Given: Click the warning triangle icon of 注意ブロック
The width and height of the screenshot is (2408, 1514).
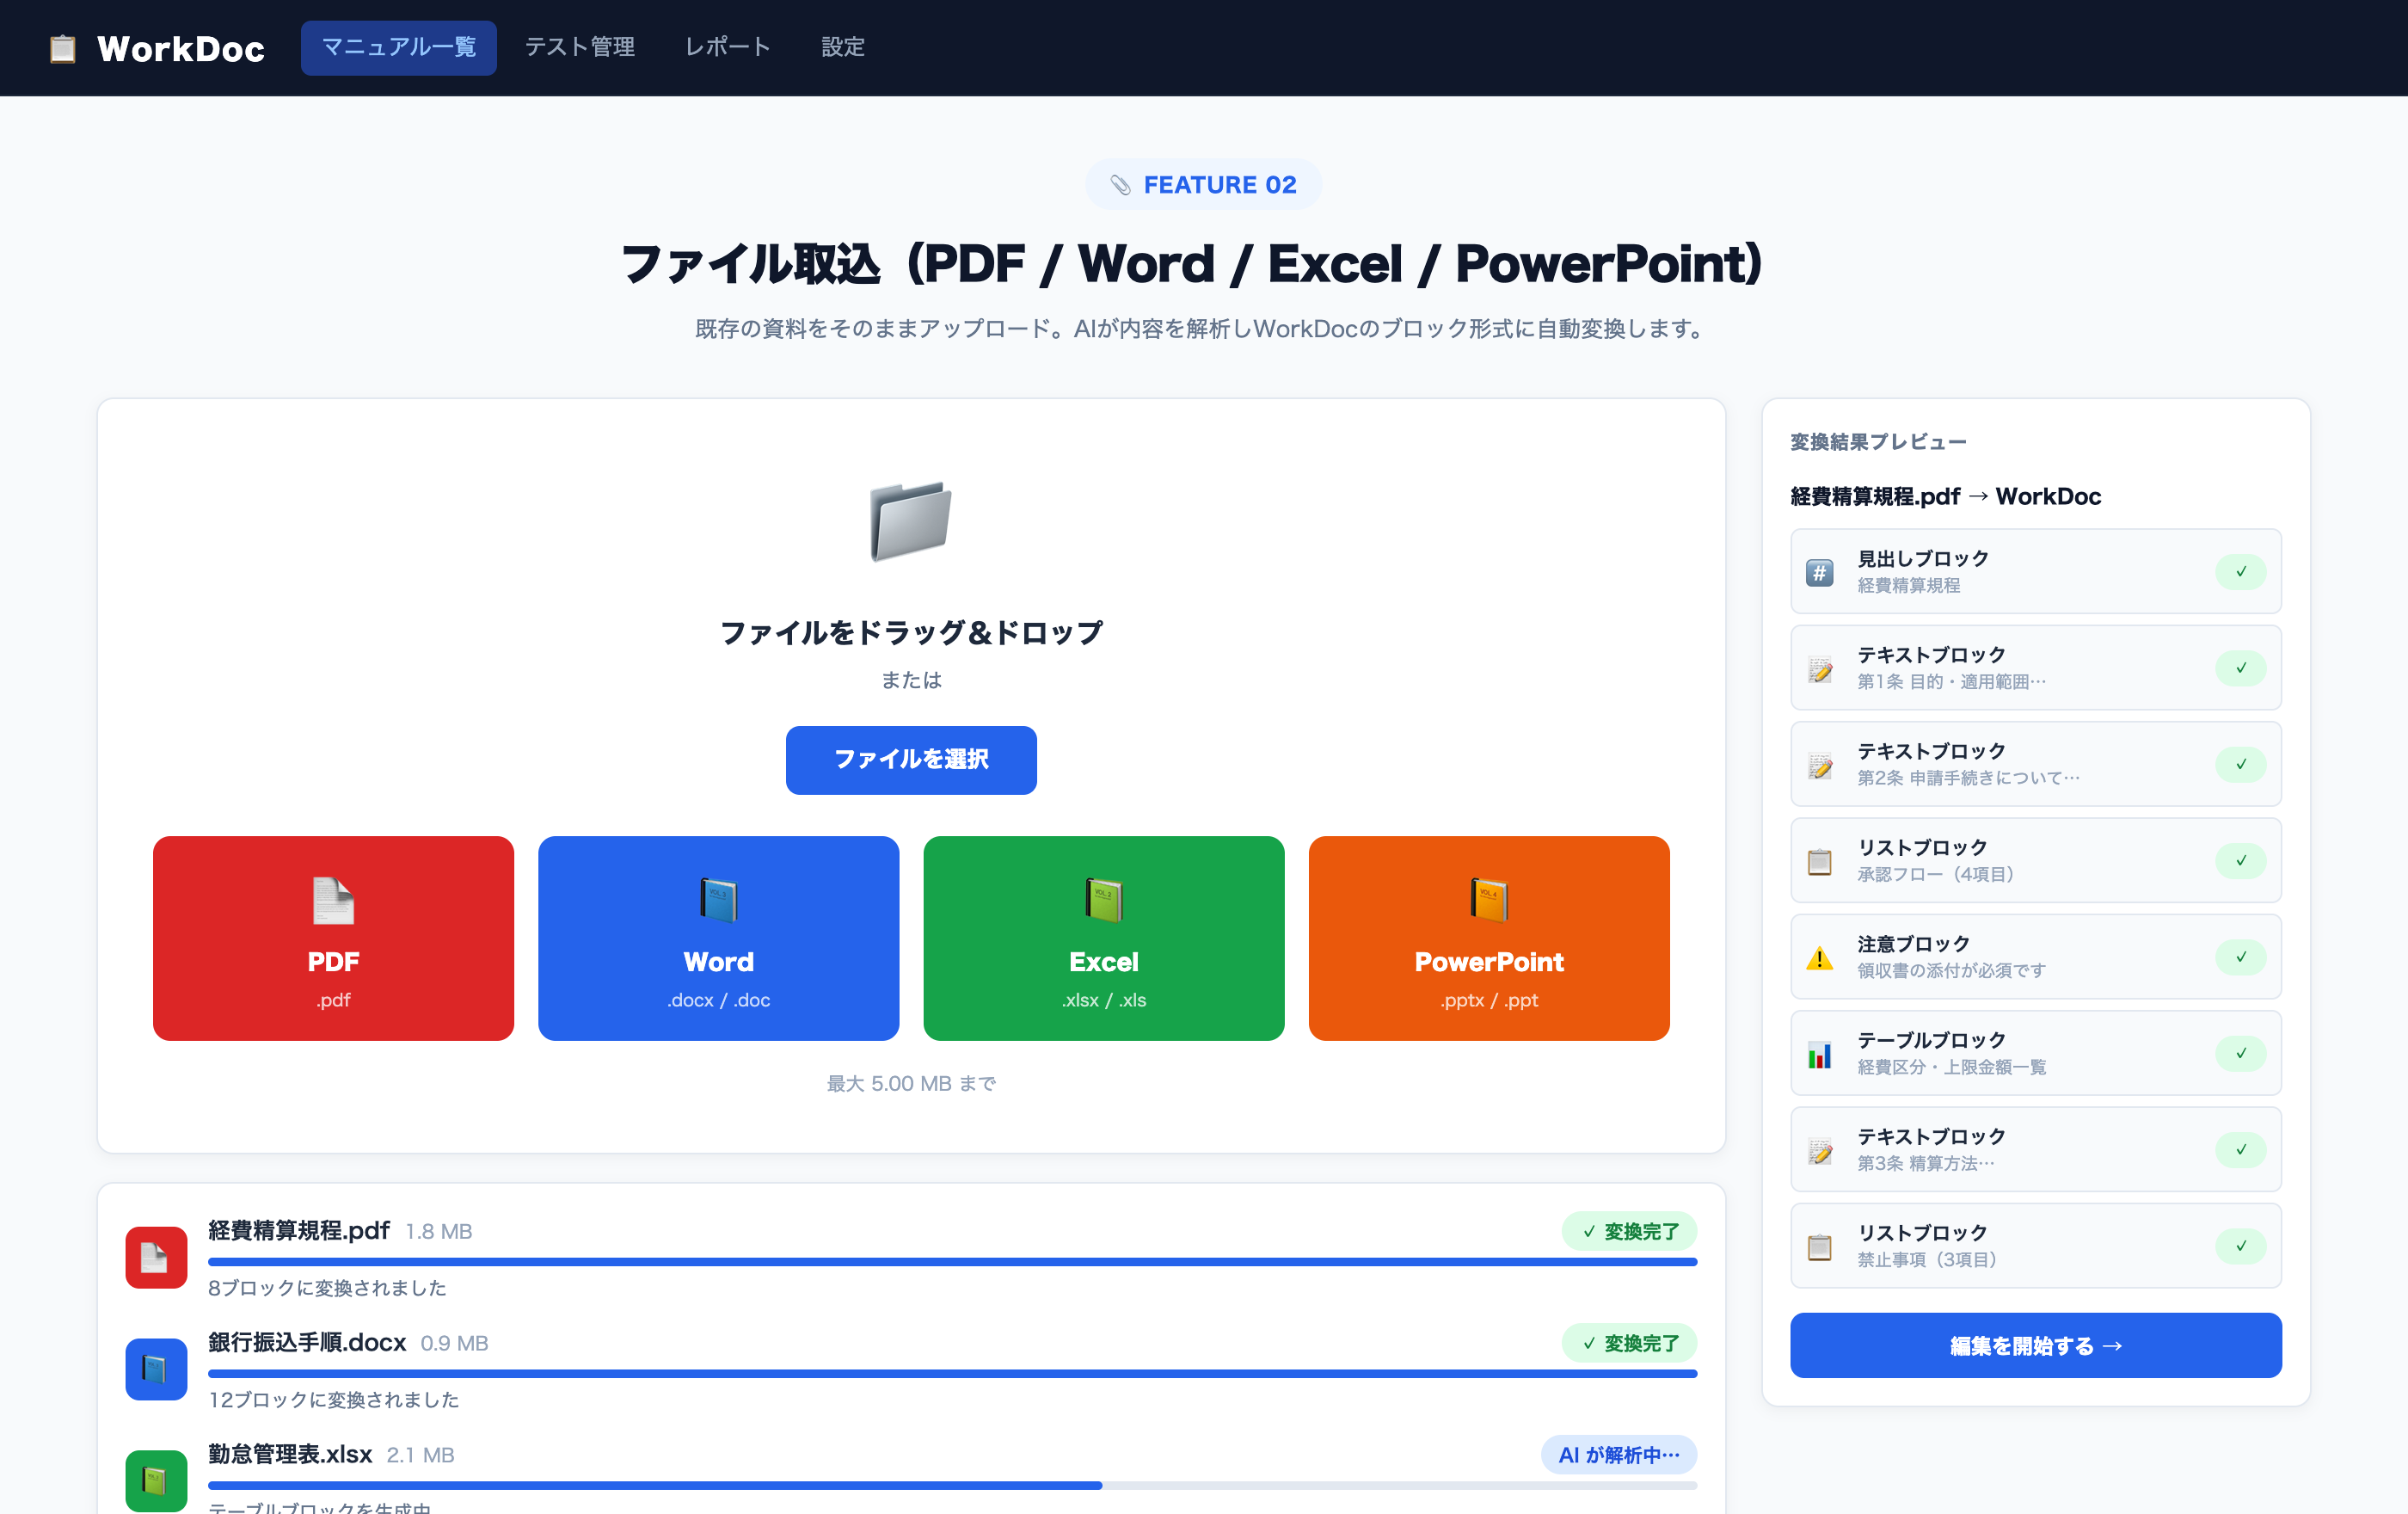Looking at the screenshot, I should coord(1820,958).
